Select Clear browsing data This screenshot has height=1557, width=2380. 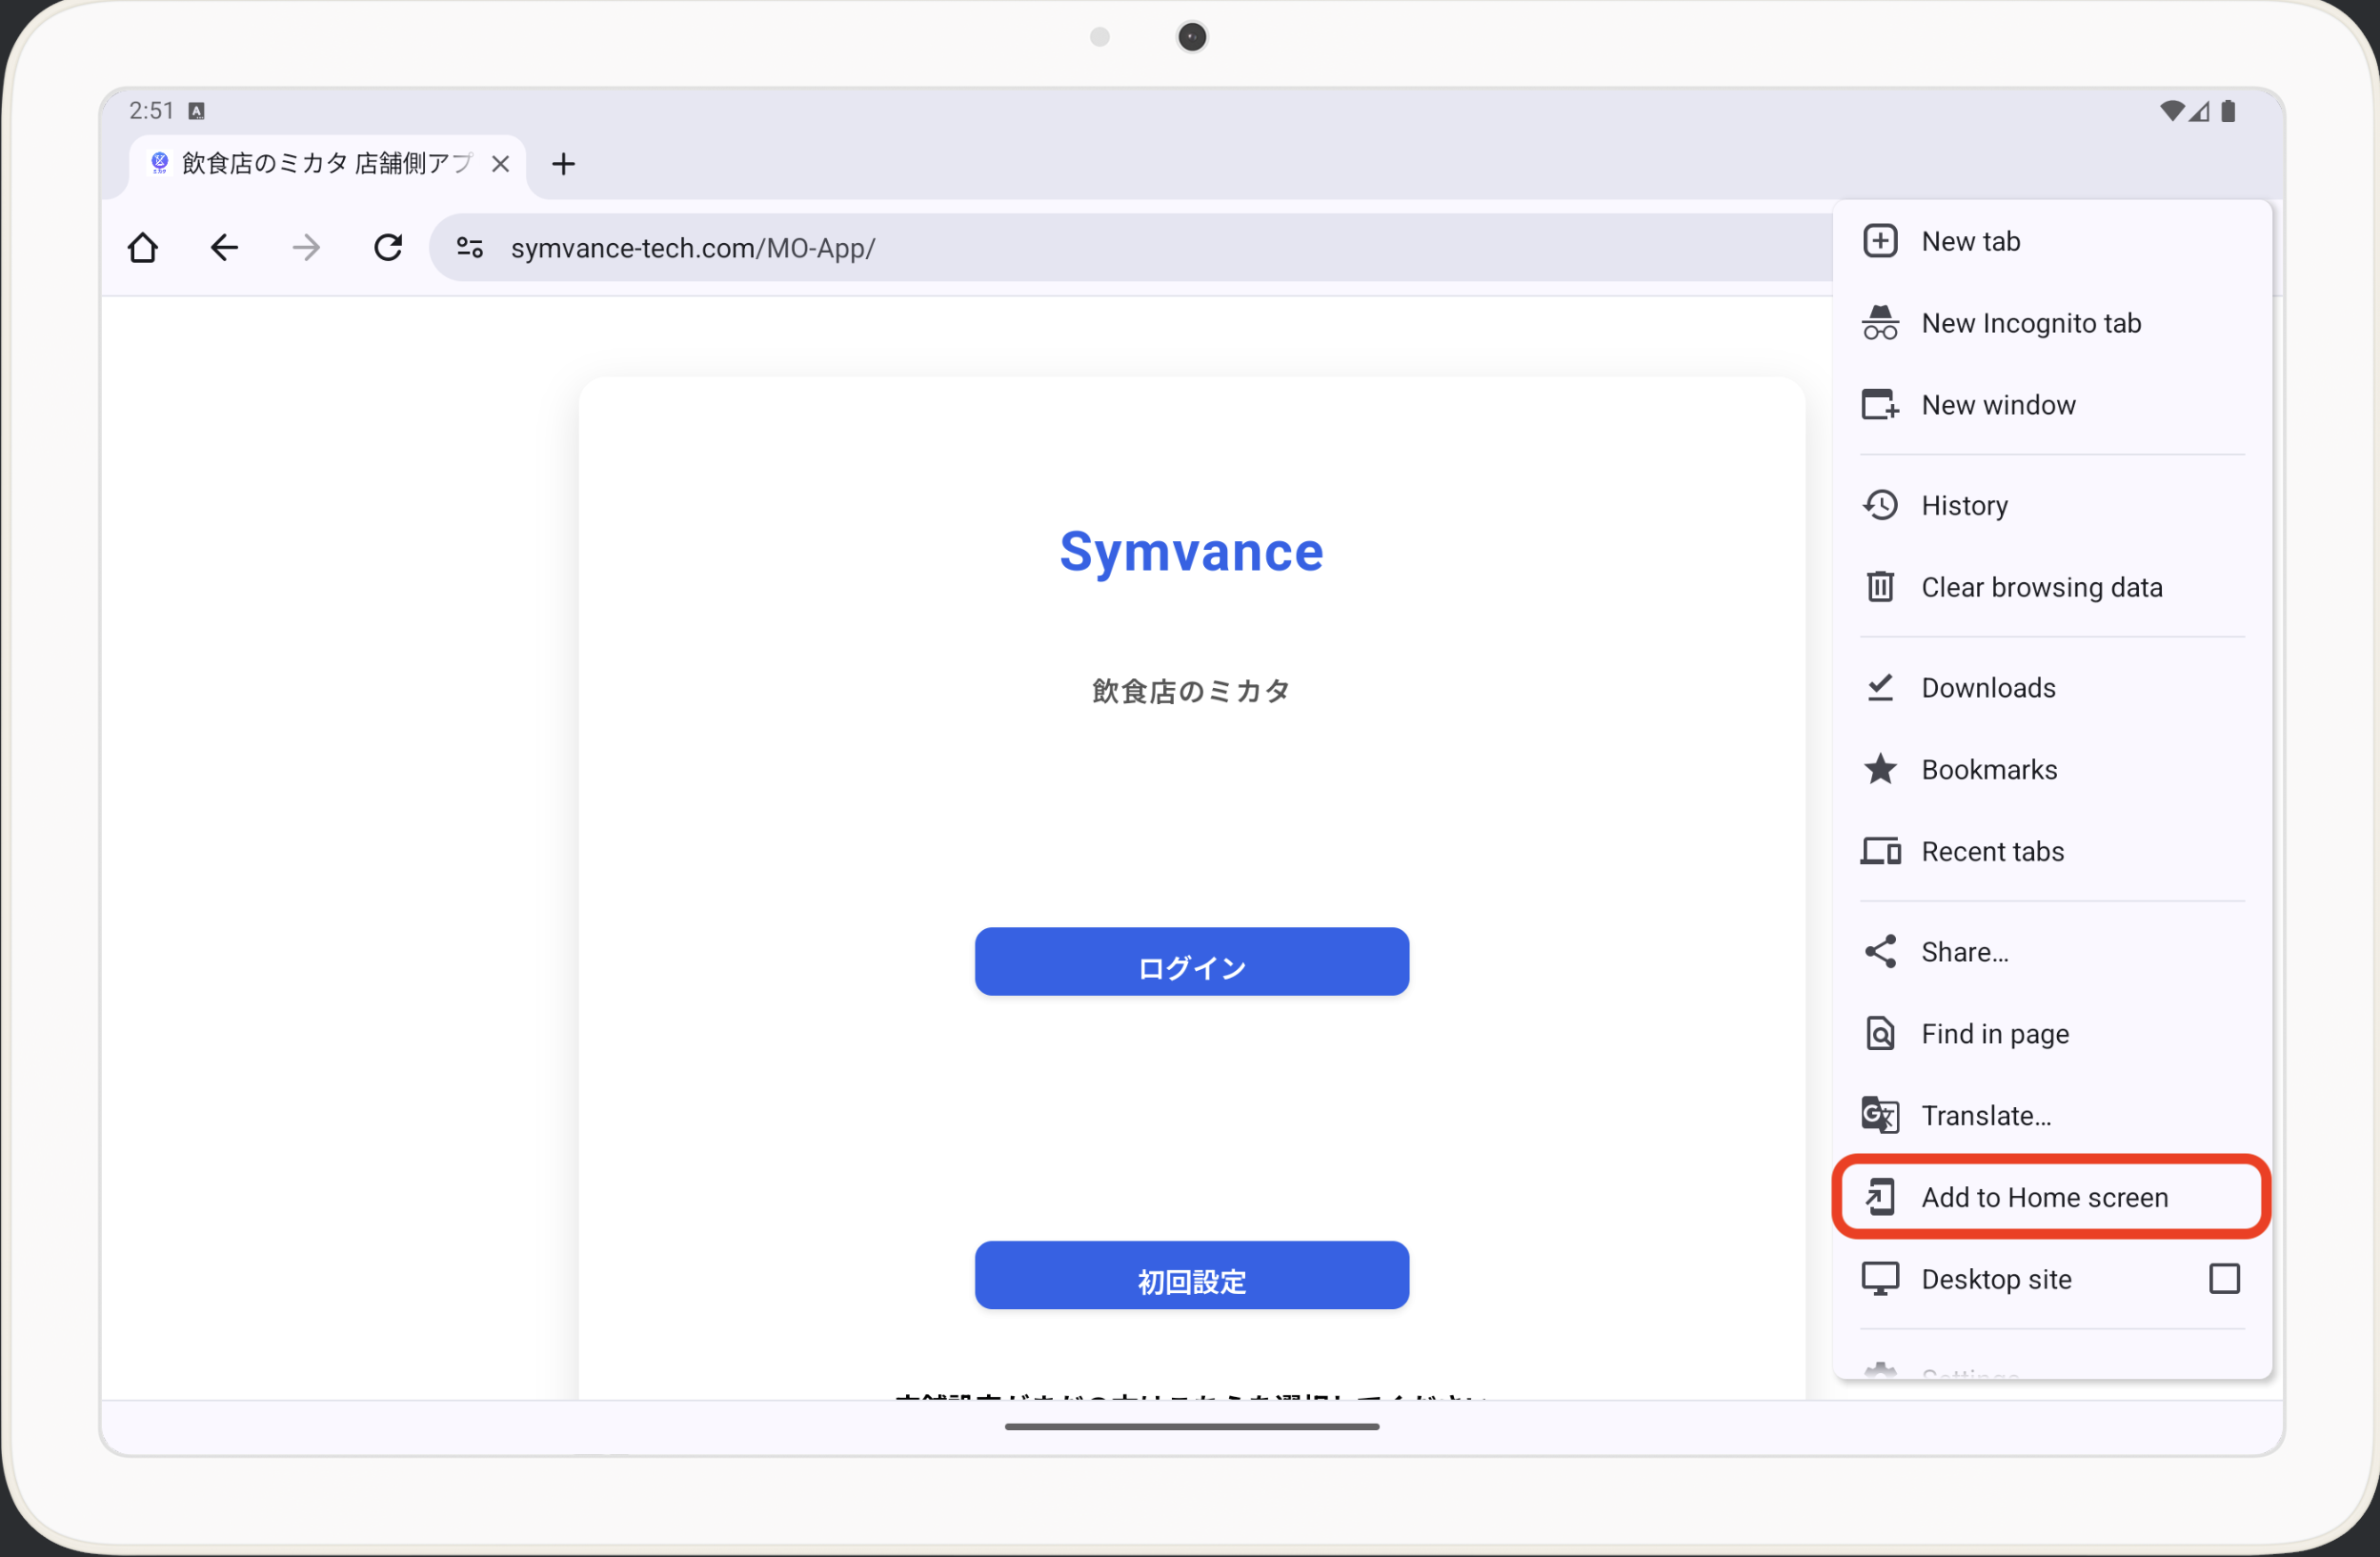(x=2052, y=587)
